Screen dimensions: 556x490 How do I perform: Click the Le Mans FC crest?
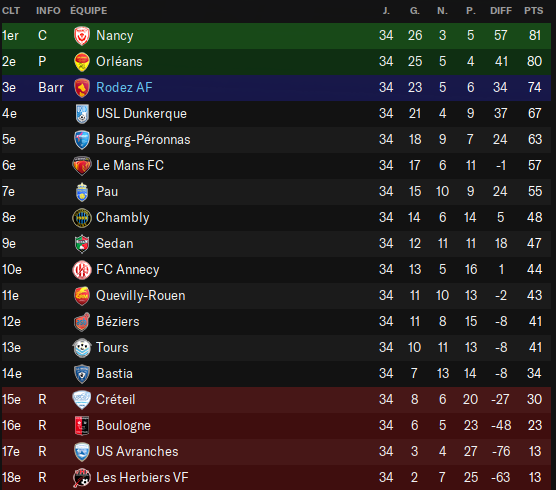click(82, 166)
